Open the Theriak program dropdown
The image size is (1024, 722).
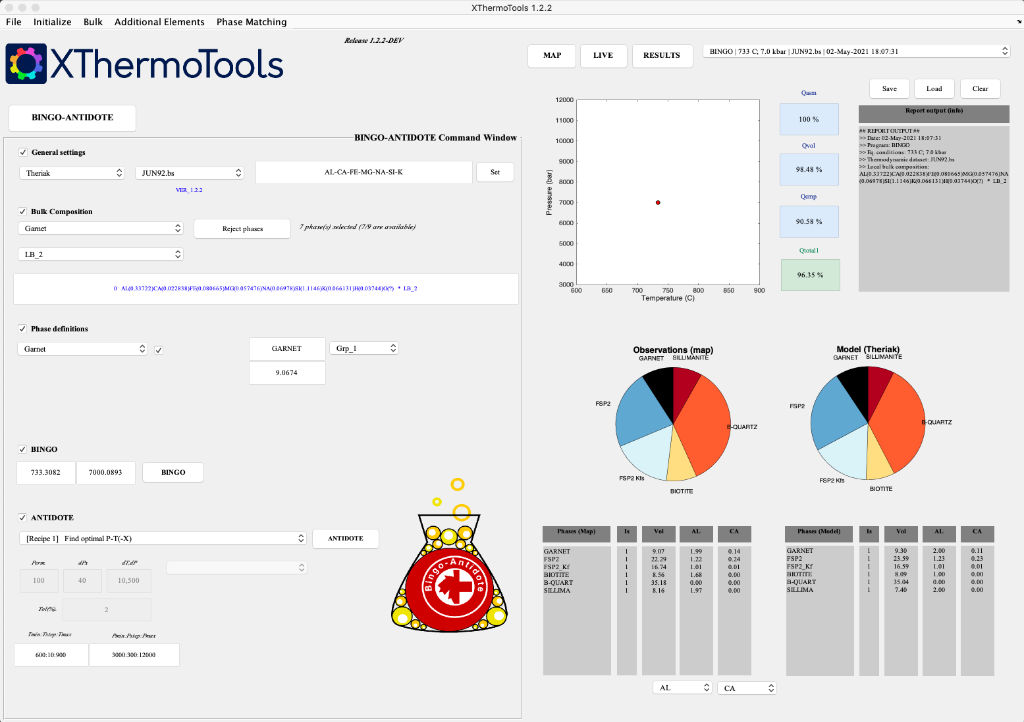point(72,173)
